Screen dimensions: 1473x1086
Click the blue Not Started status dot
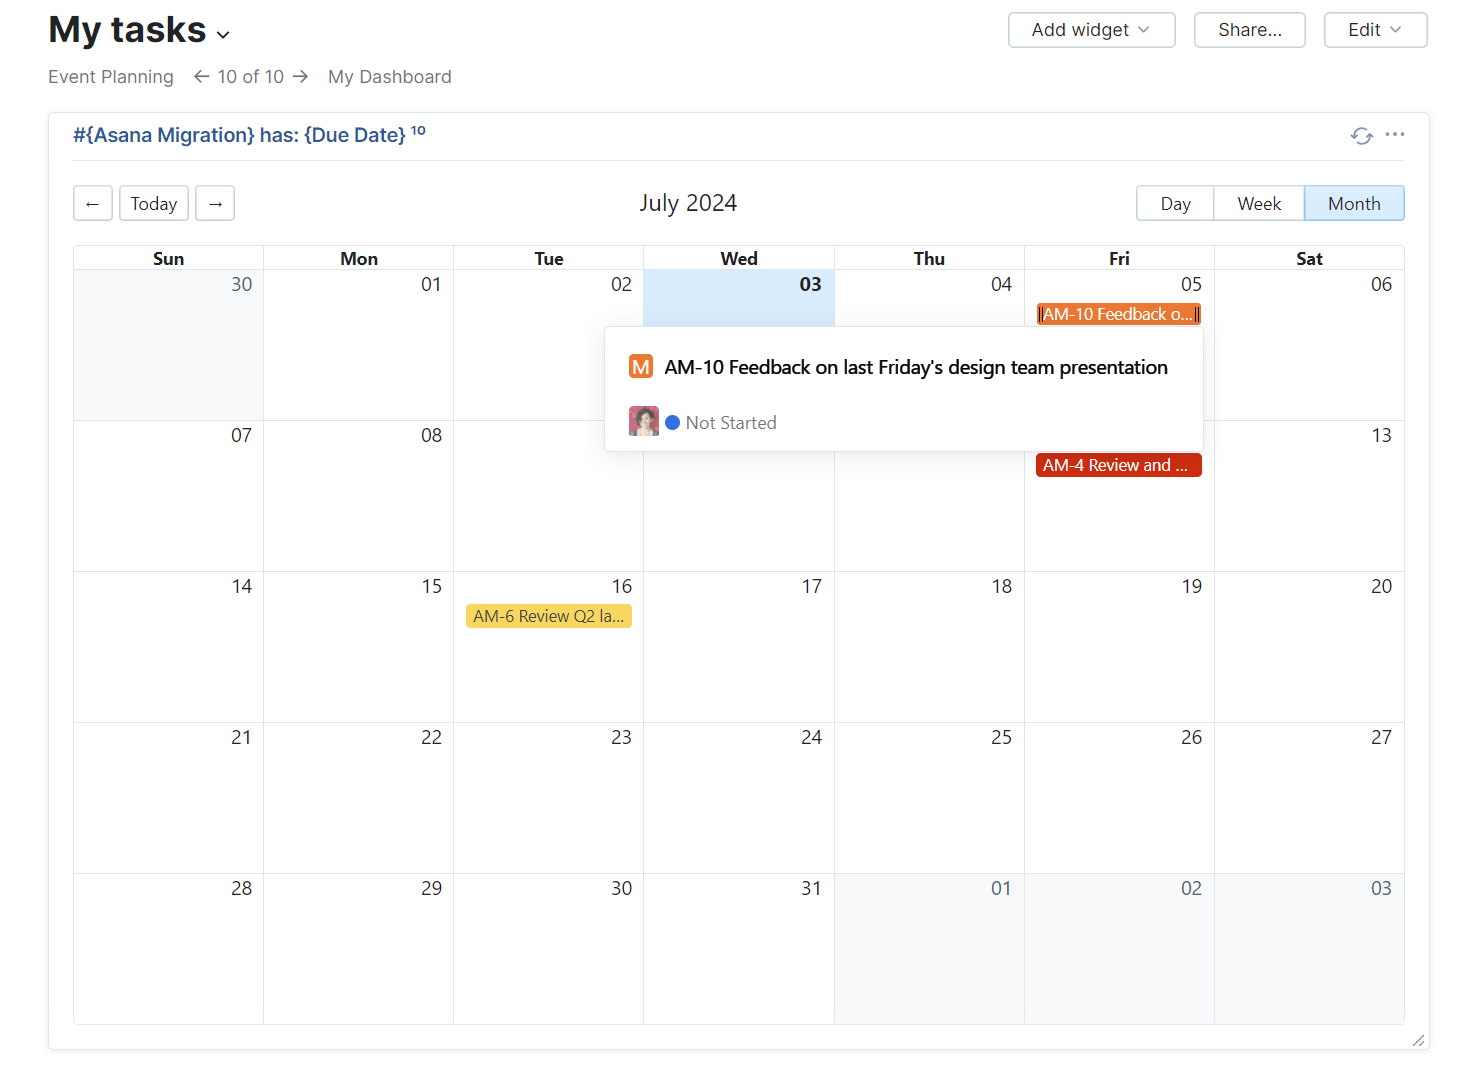(673, 423)
